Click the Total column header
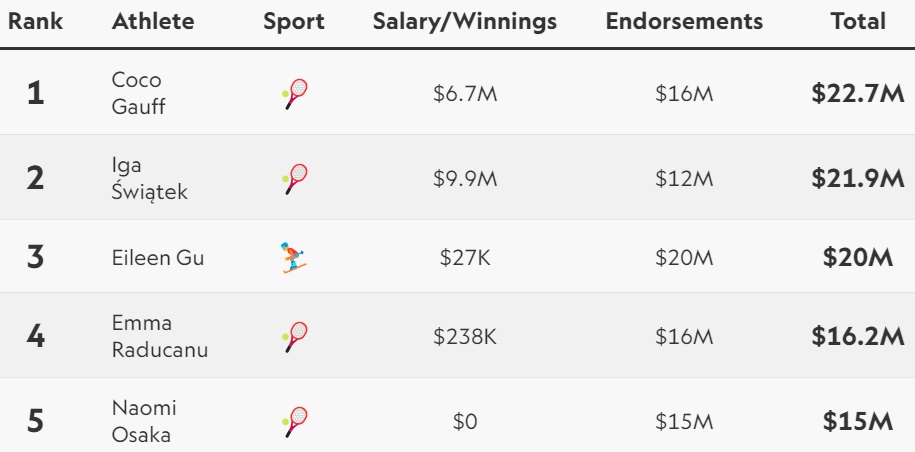The image size is (915, 452). click(858, 22)
